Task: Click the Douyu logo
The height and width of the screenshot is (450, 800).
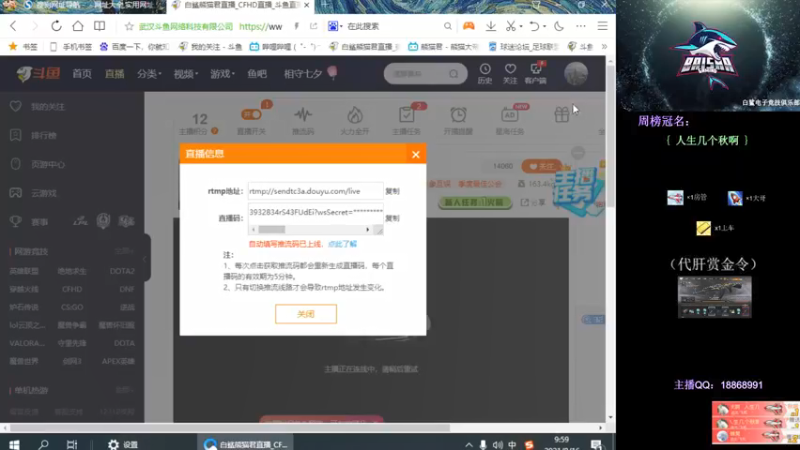Action: (38, 73)
